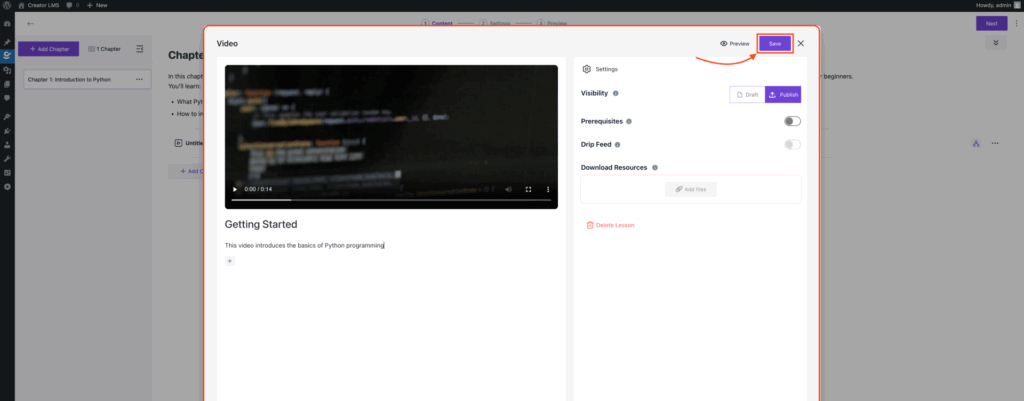Open the video player's three-dot options menu
Image resolution: width=1024 pixels, height=401 pixels.
pos(547,189)
